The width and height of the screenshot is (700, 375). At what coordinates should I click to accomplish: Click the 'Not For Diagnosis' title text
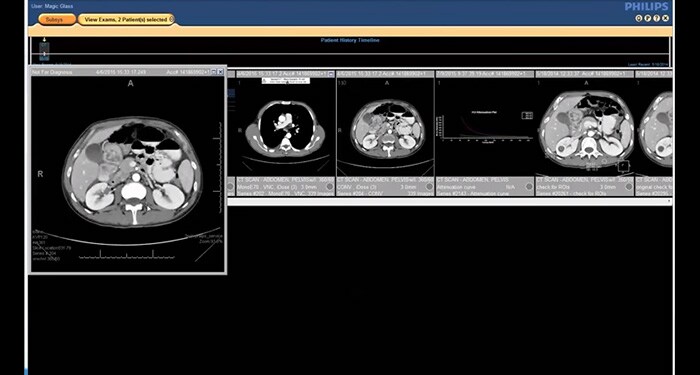(x=52, y=72)
